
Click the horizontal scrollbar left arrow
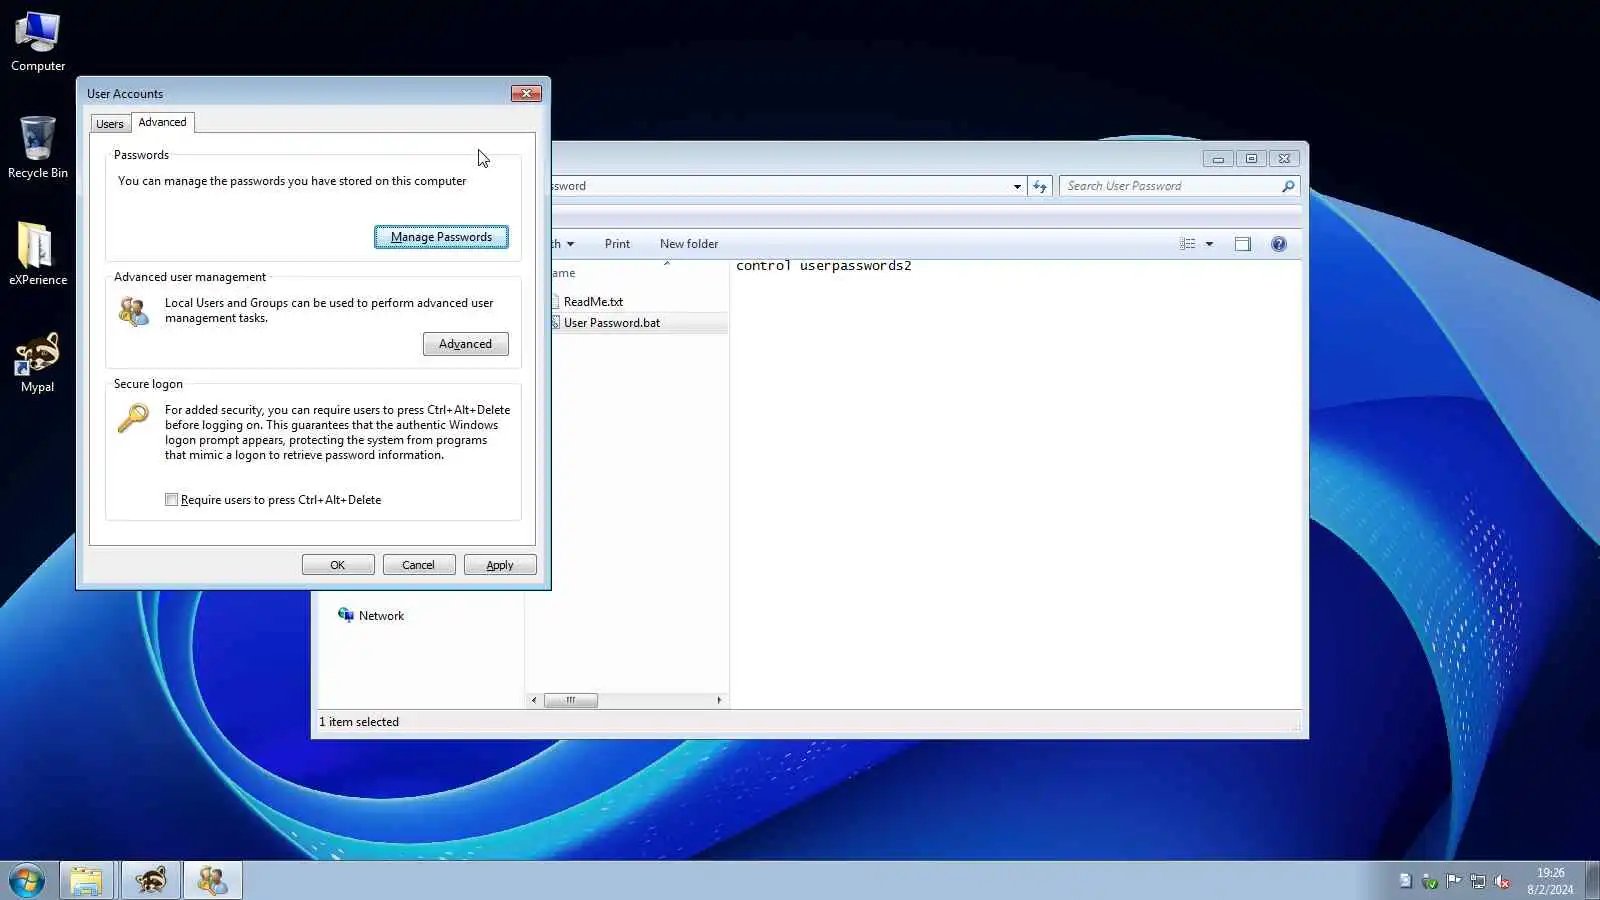pos(534,700)
